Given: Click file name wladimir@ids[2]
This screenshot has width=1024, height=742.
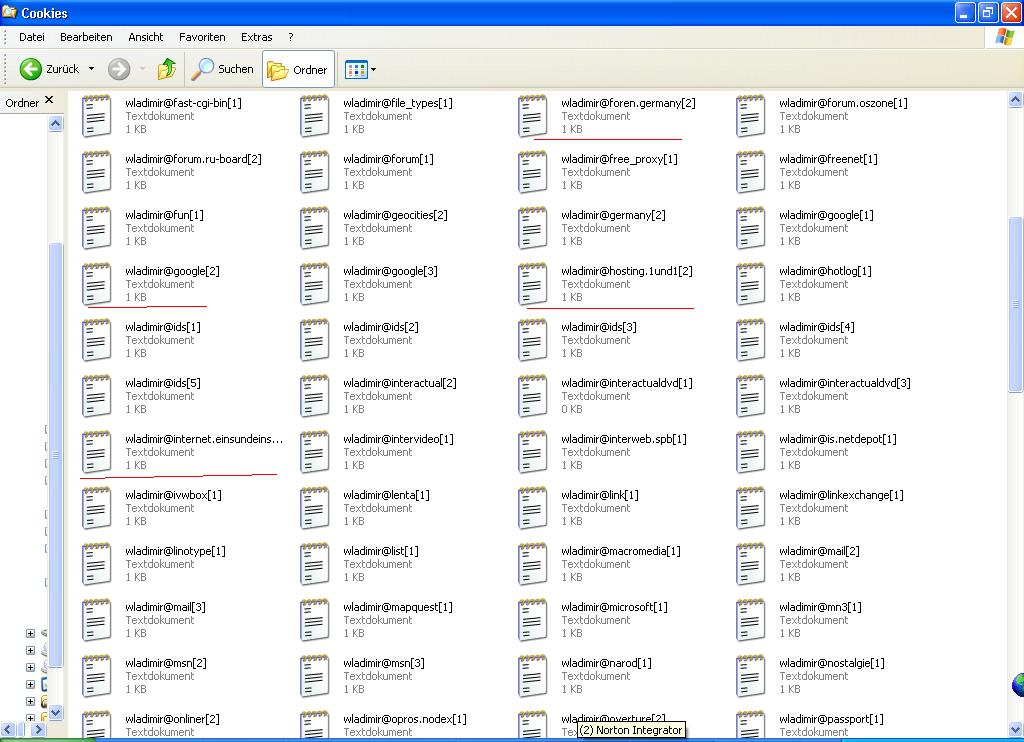Looking at the screenshot, I should coord(381,327).
